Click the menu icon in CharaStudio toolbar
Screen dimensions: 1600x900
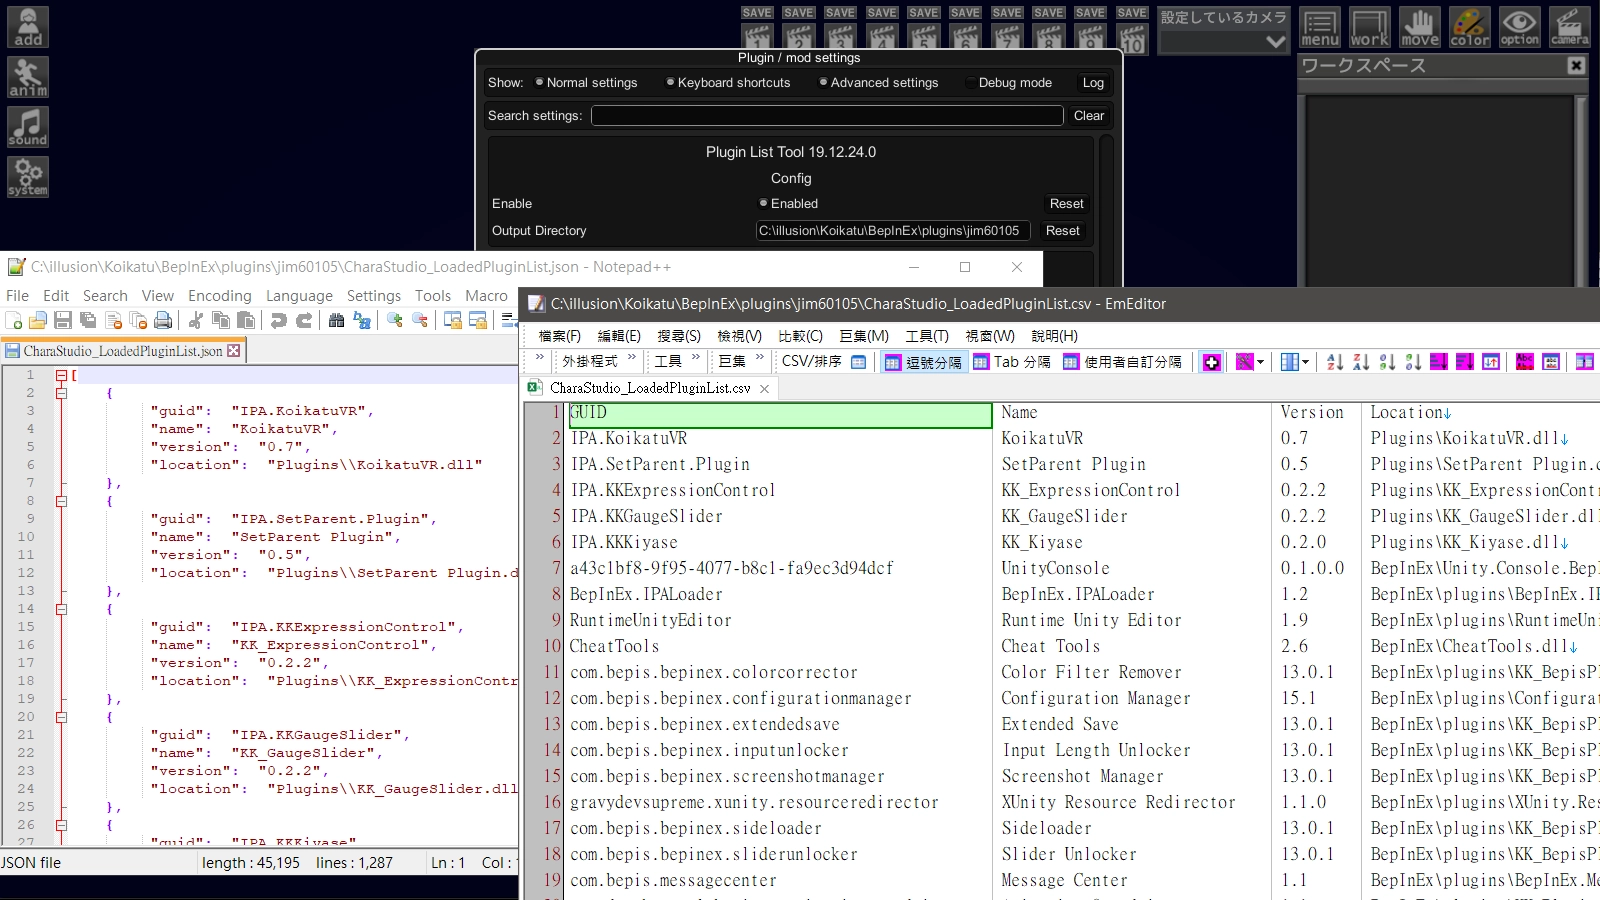point(1320,27)
